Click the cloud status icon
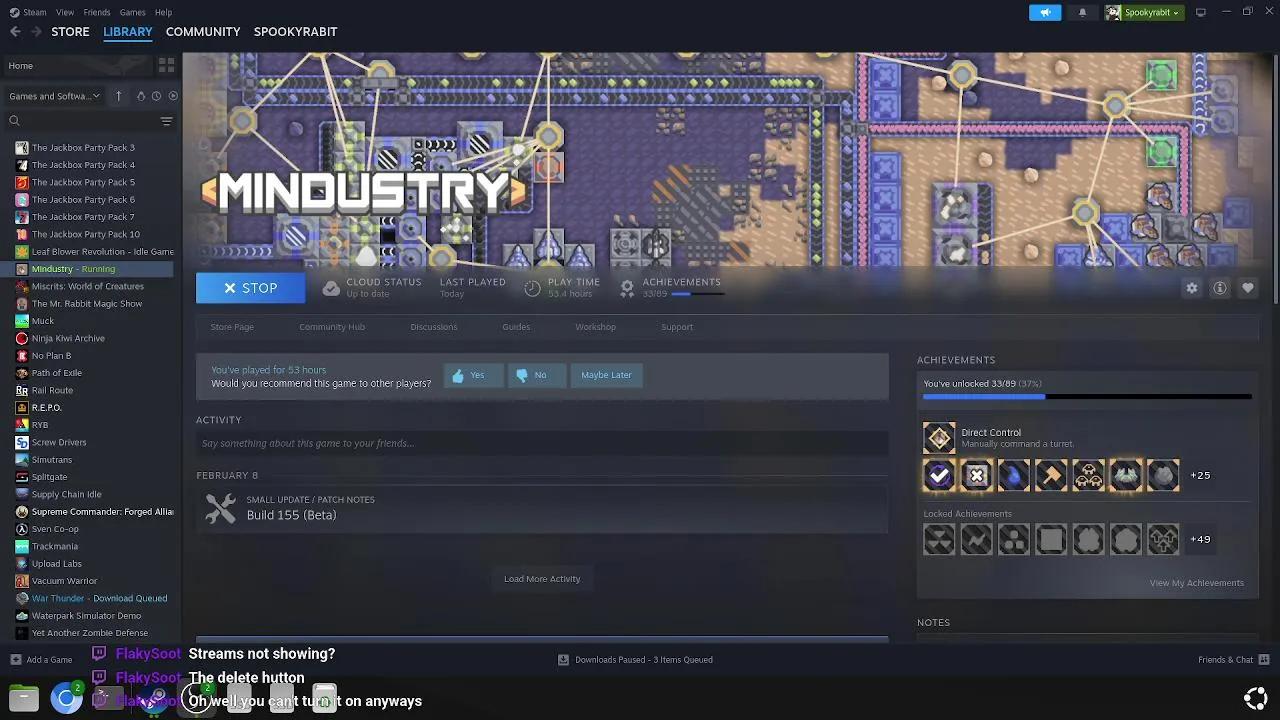 click(331, 288)
